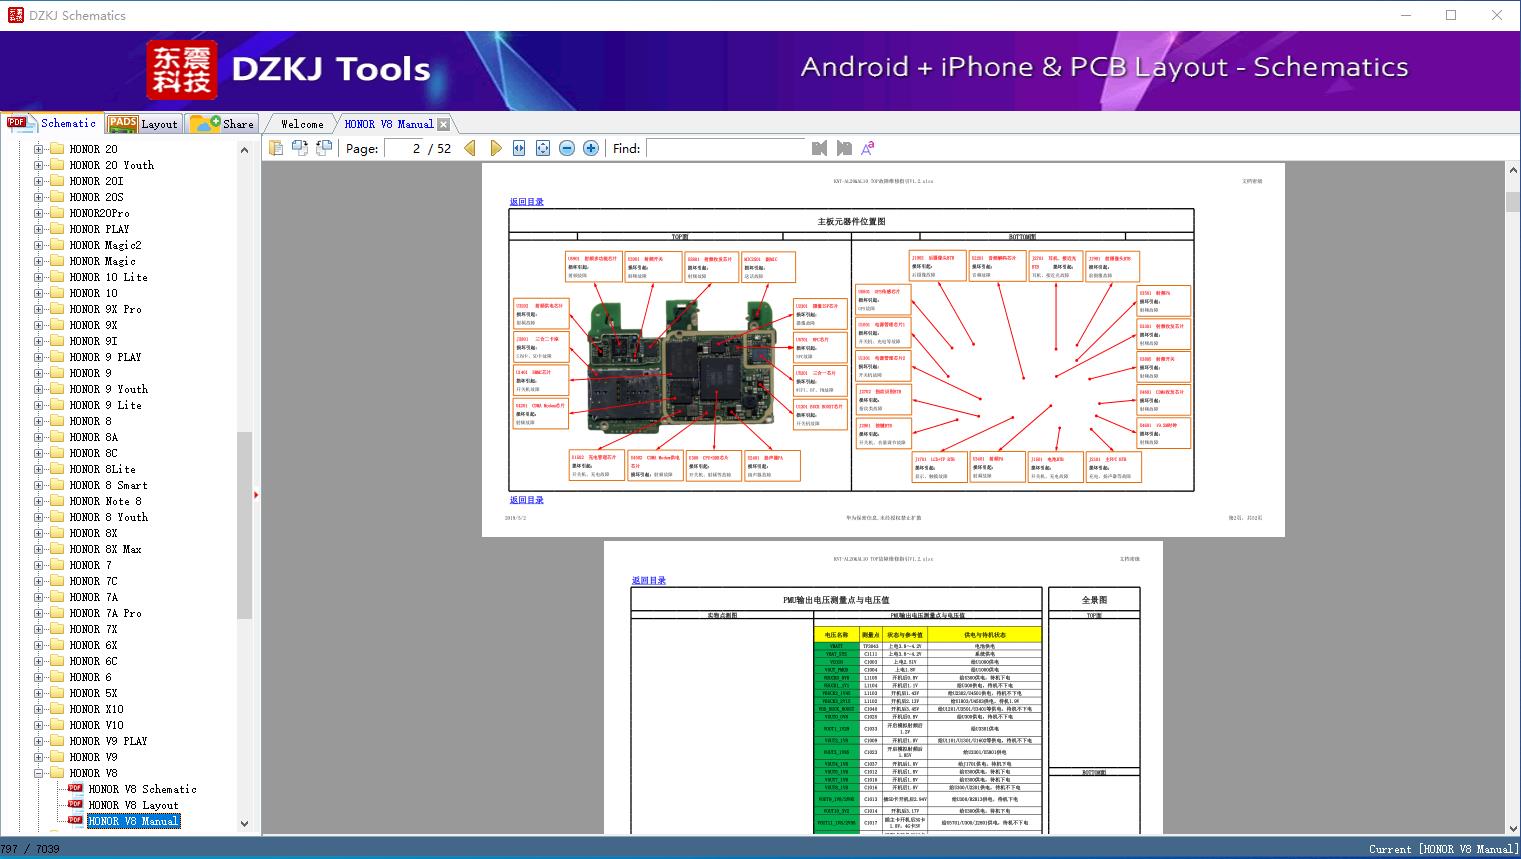Viewport: 1521px width, 859px height.
Task: Click the Find search text box
Action: [726, 148]
